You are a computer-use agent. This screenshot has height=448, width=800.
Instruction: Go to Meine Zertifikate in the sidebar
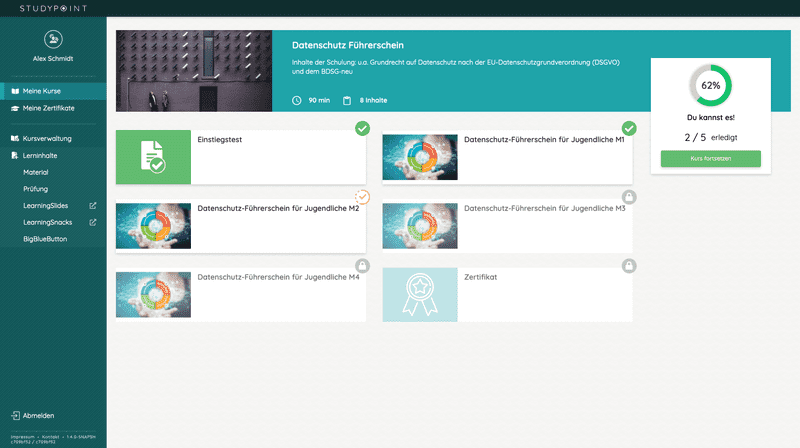pyautogui.click(x=48, y=108)
